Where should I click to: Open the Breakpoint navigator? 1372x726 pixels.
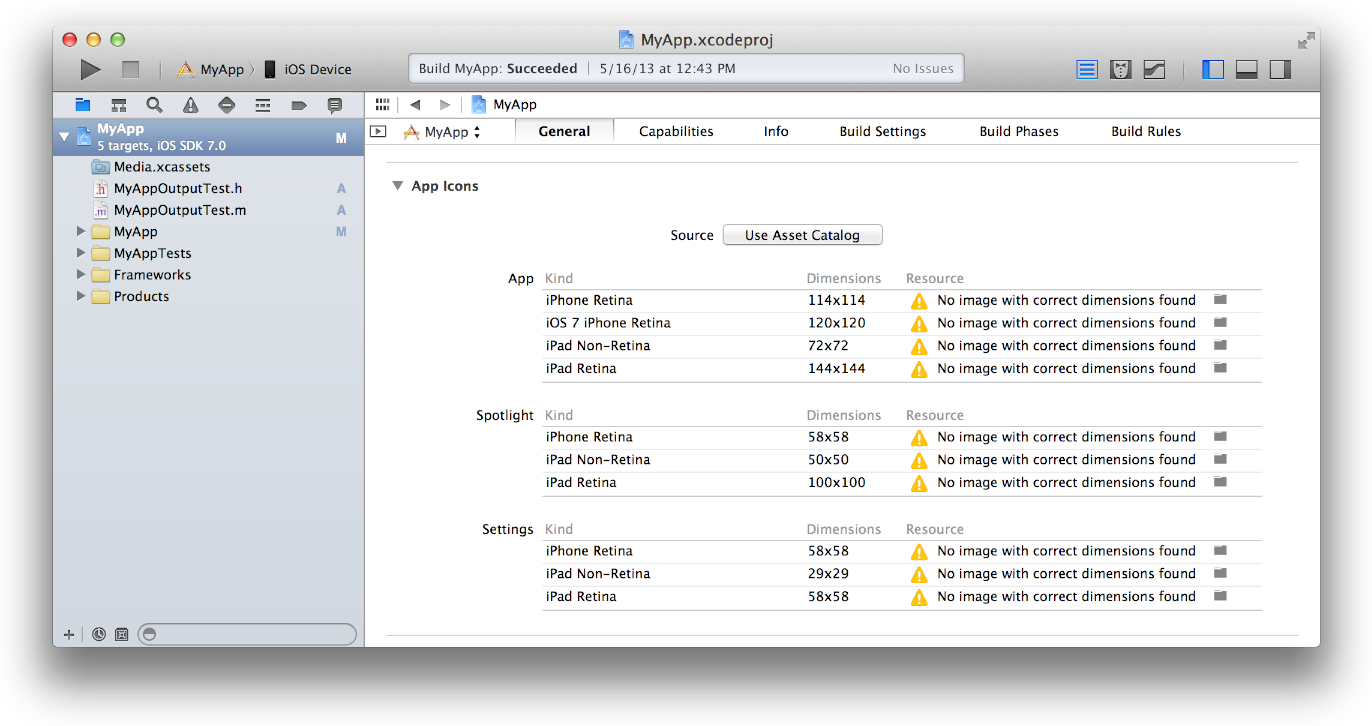299,105
